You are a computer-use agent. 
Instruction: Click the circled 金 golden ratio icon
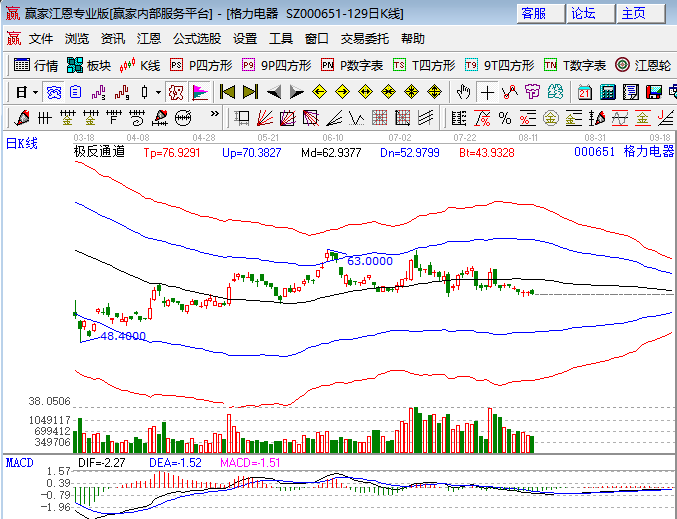551,118
